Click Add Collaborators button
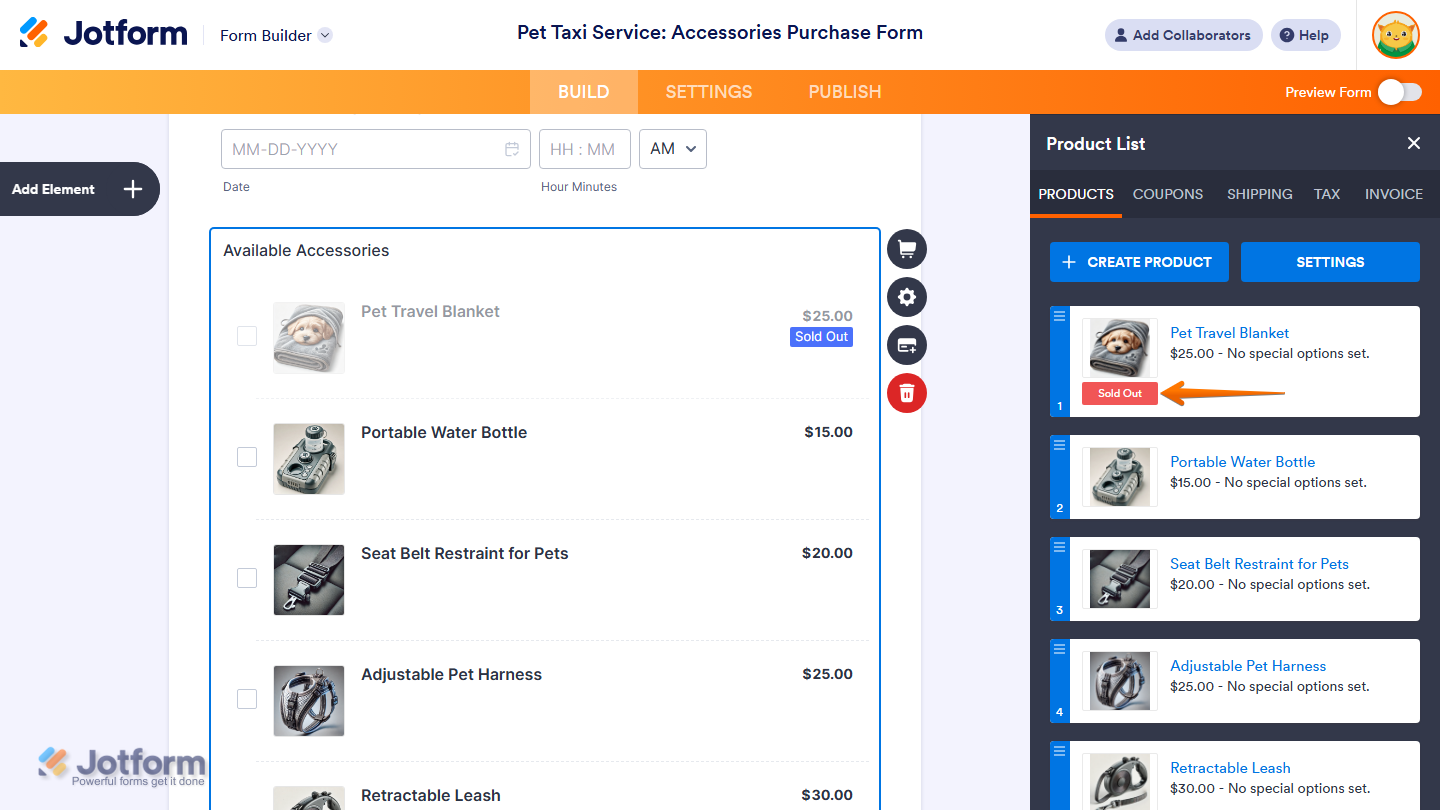 click(x=1183, y=35)
